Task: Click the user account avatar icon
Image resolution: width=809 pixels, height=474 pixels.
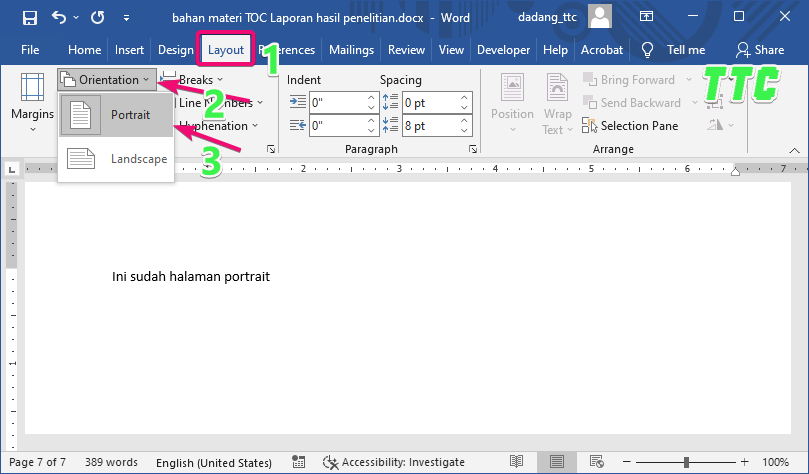Action: point(600,17)
